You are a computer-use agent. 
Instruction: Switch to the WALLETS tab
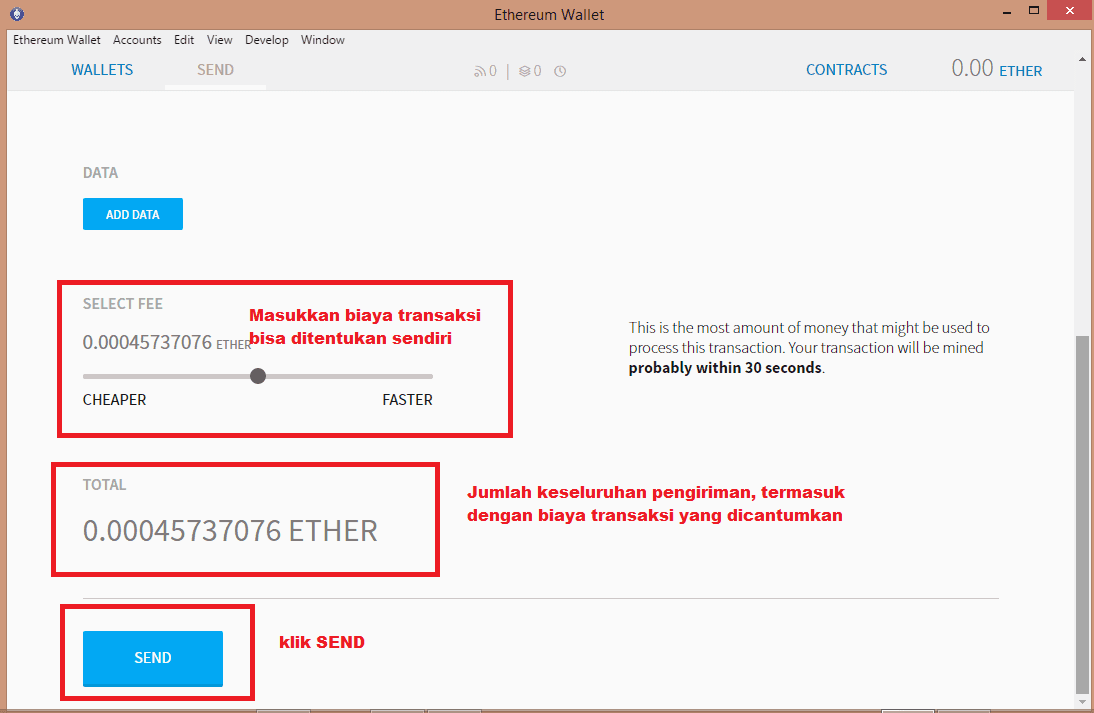pyautogui.click(x=102, y=70)
